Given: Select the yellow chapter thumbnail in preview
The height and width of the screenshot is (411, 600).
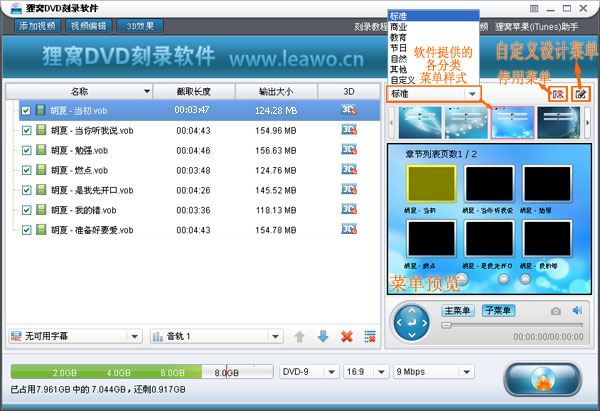Looking at the screenshot, I should pos(431,183).
